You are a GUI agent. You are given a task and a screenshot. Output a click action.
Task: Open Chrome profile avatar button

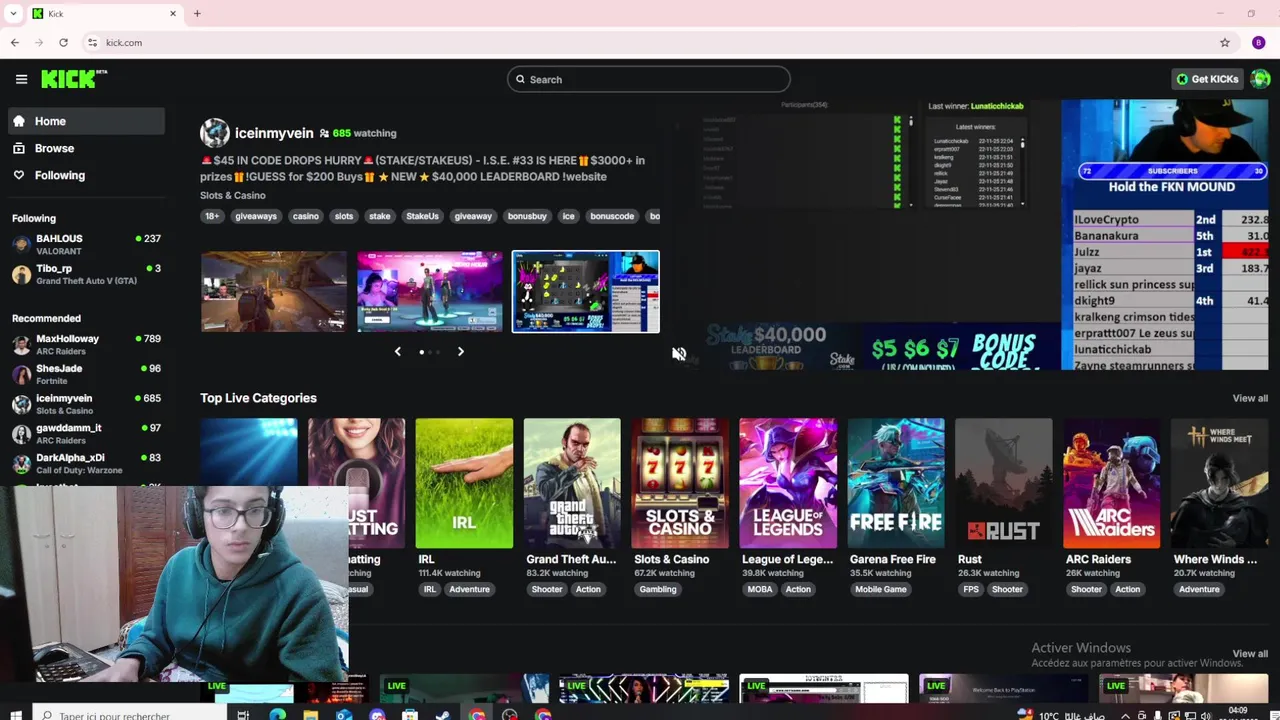[x=1259, y=43]
